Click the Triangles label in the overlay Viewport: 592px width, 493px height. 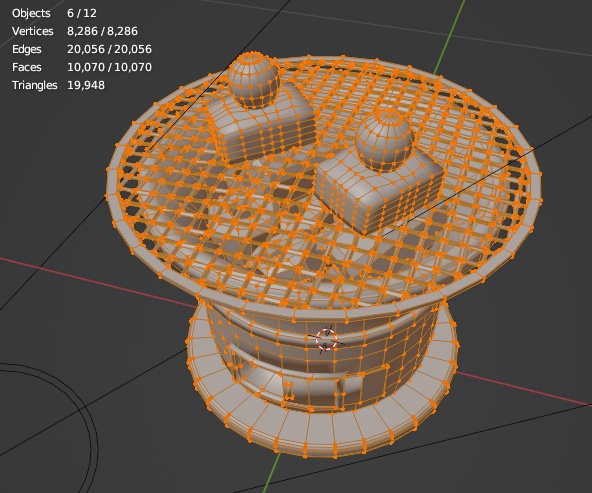[34, 85]
